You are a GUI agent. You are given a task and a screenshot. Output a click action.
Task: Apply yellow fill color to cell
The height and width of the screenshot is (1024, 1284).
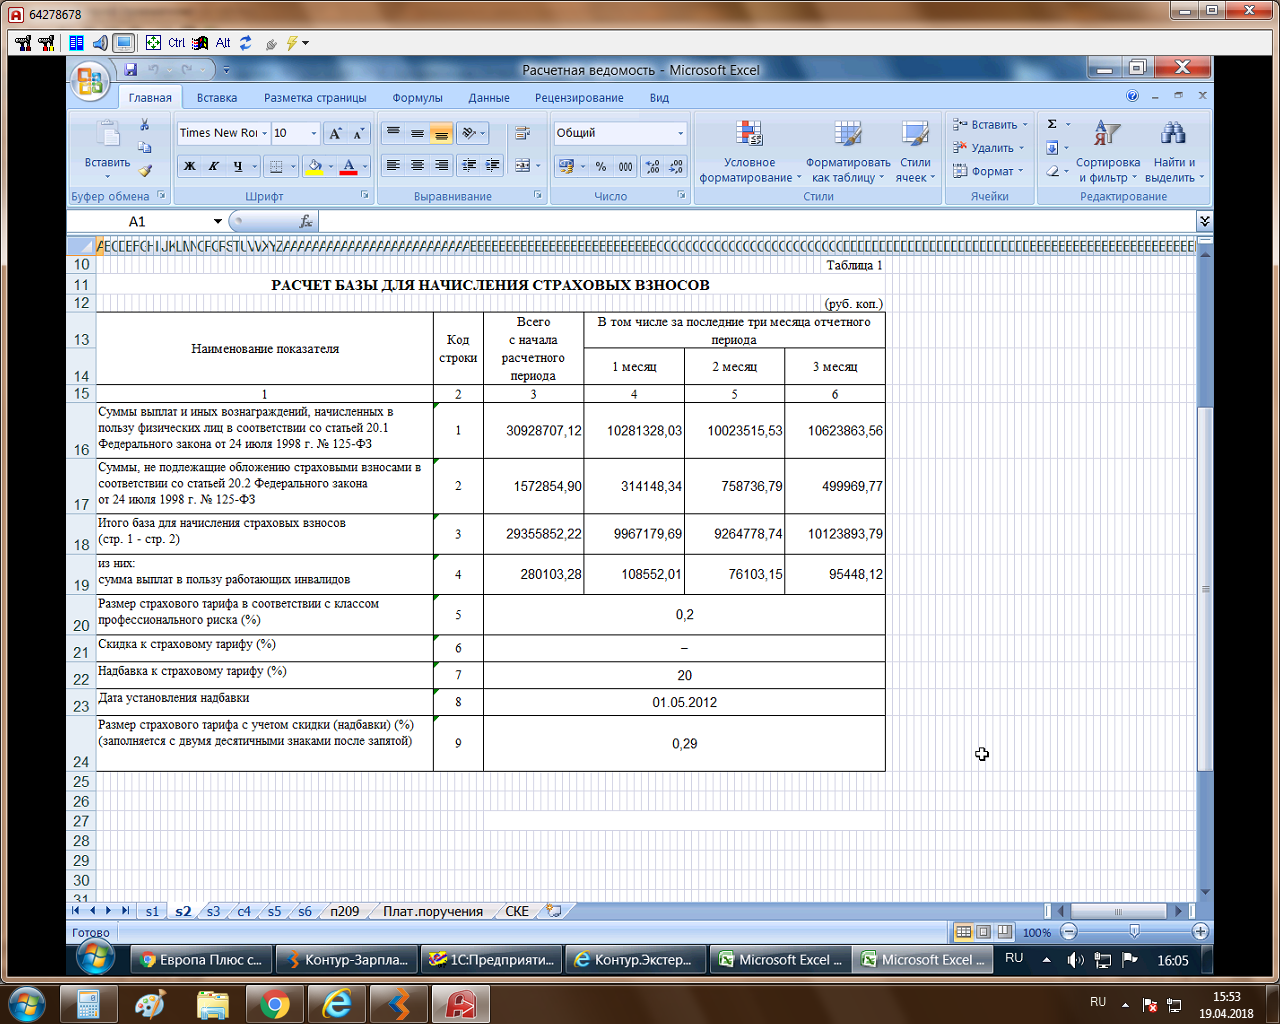pyautogui.click(x=314, y=166)
